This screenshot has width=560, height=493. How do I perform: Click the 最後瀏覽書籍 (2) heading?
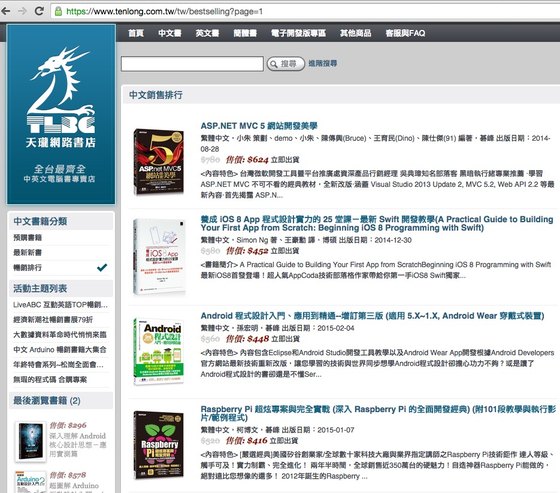47,400
